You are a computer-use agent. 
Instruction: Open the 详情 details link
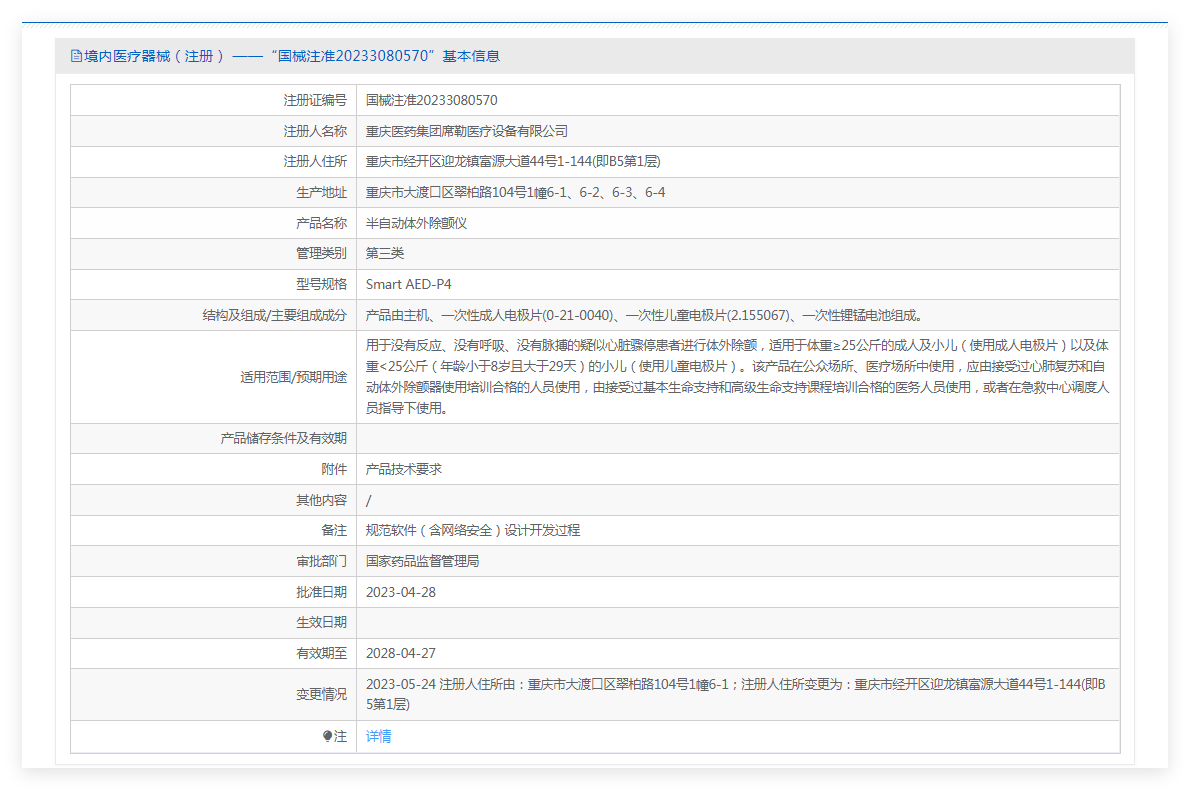[378, 737]
